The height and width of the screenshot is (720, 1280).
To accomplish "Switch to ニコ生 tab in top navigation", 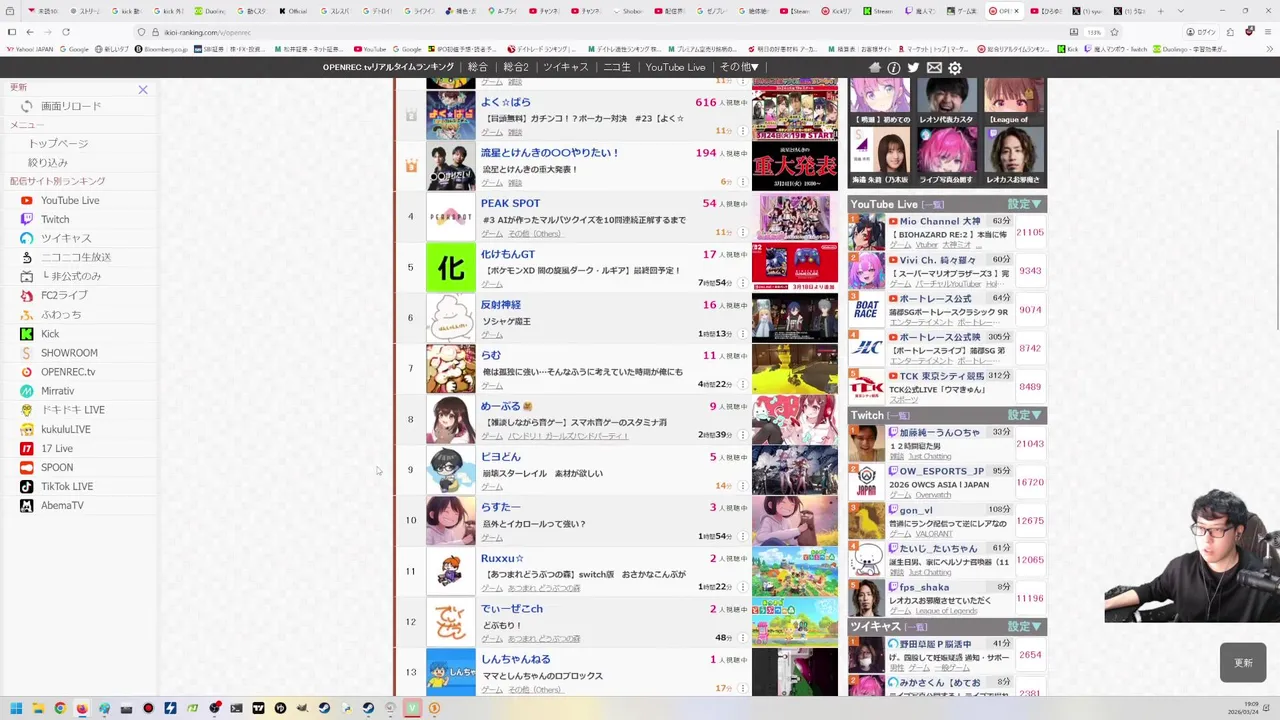I will click(x=617, y=67).
